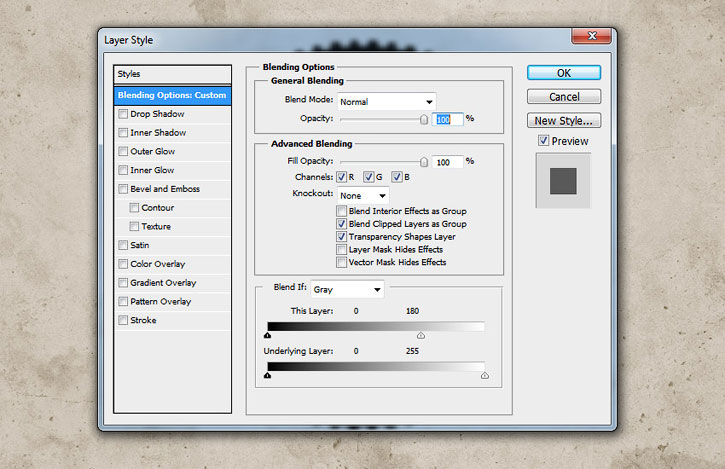
Task: Select Blending Options: Custom entry
Action: point(172,95)
